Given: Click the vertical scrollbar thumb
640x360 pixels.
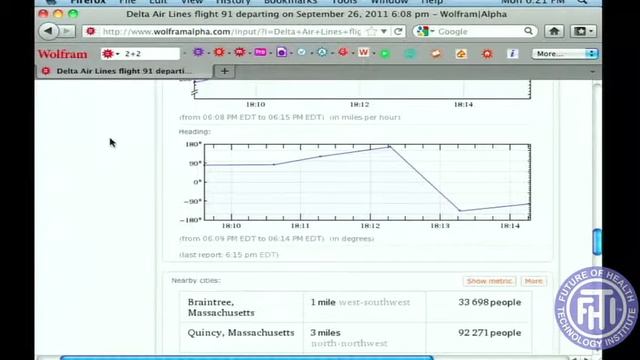Looking at the screenshot, I should point(597,242).
